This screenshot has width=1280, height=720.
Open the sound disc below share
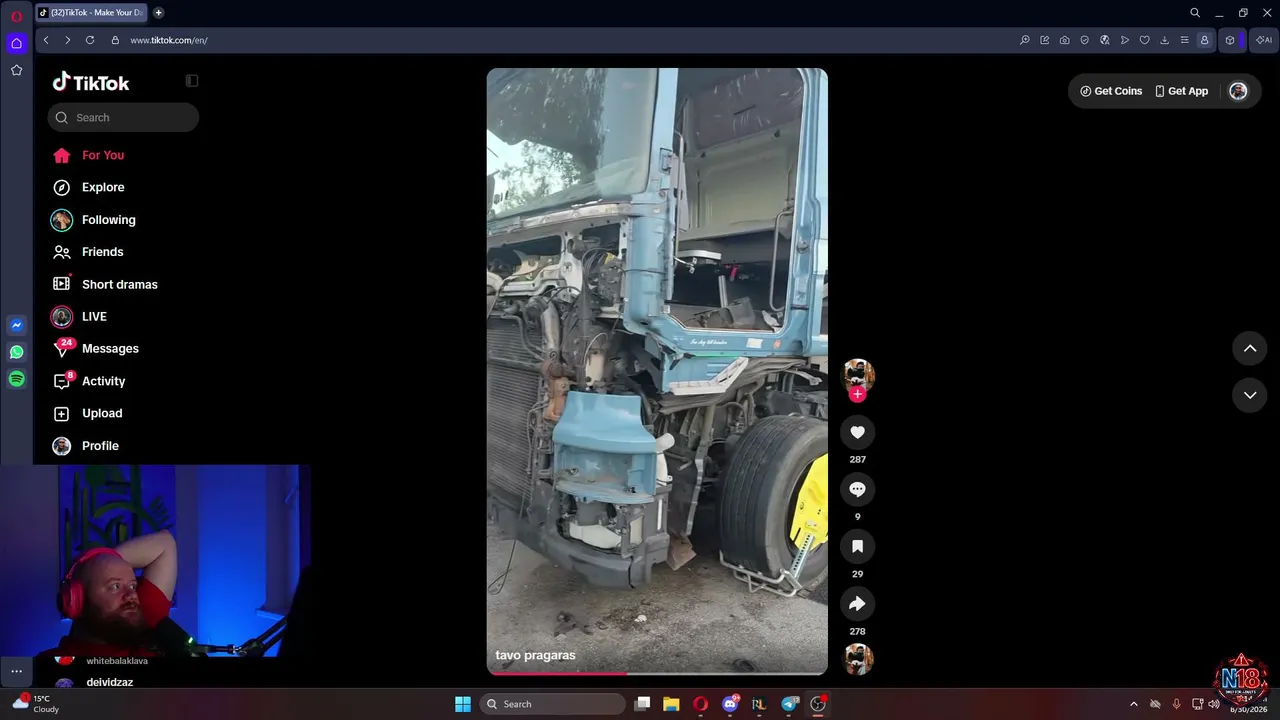(x=858, y=659)
